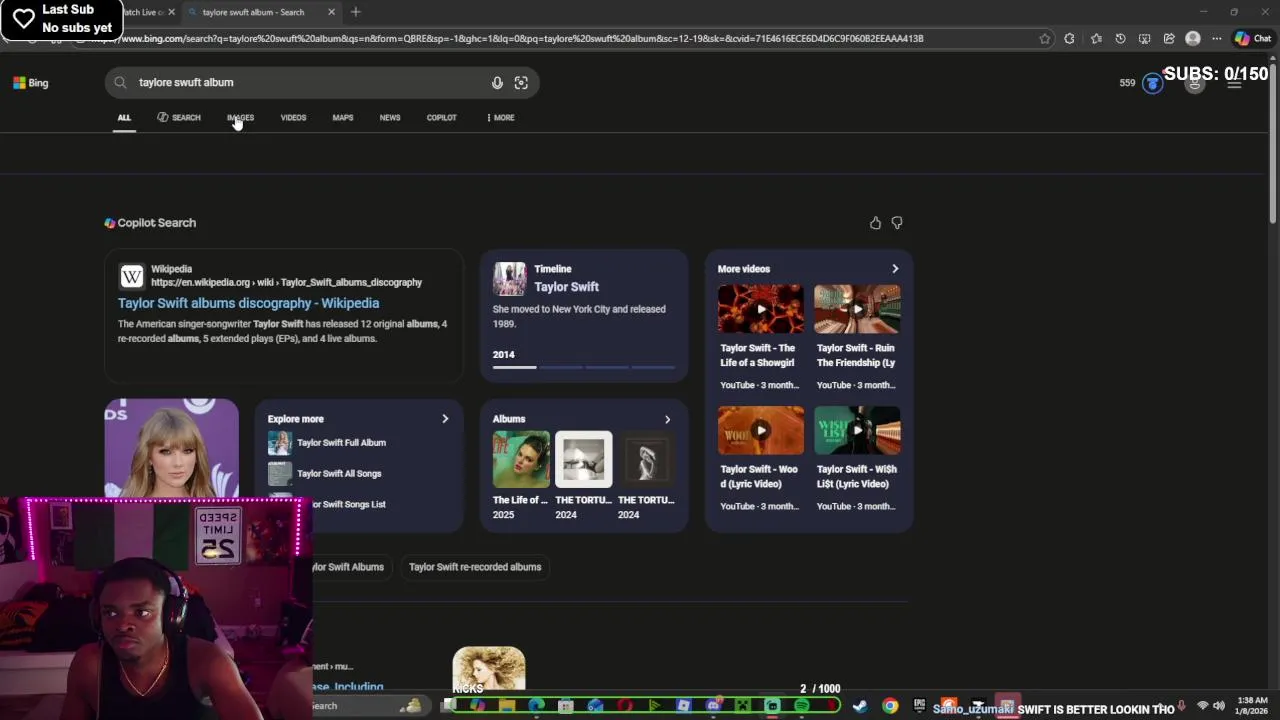The height and width of the screenshot is (720, 1280).
Task: Open the dark Tortured Poets album cover
Action: (x=646, y=459)
